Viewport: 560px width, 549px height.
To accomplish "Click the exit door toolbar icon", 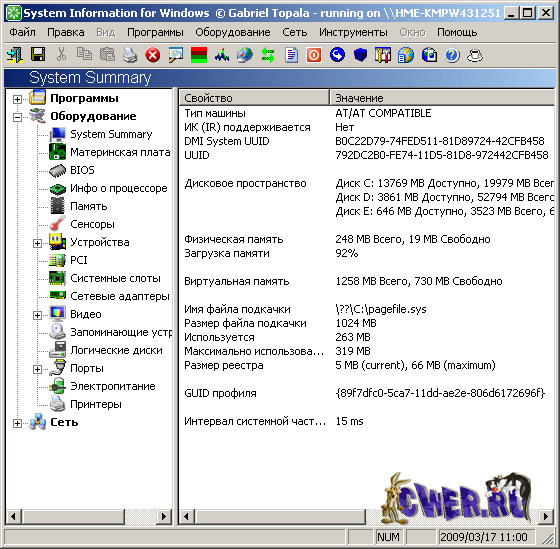I will [x=15, y=55].
